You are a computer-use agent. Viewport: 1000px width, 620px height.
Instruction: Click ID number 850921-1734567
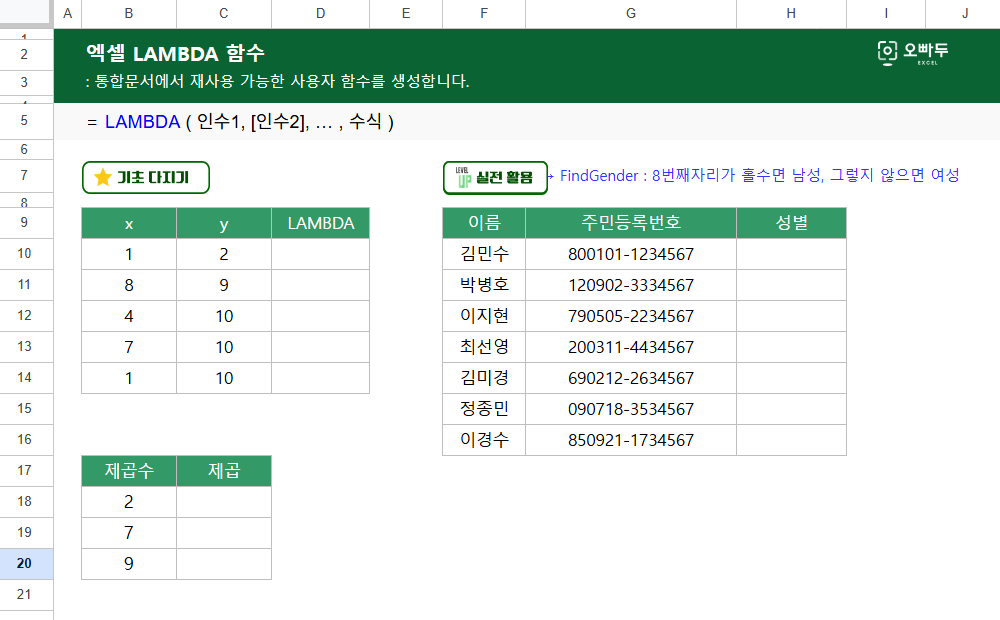(631, 440)
